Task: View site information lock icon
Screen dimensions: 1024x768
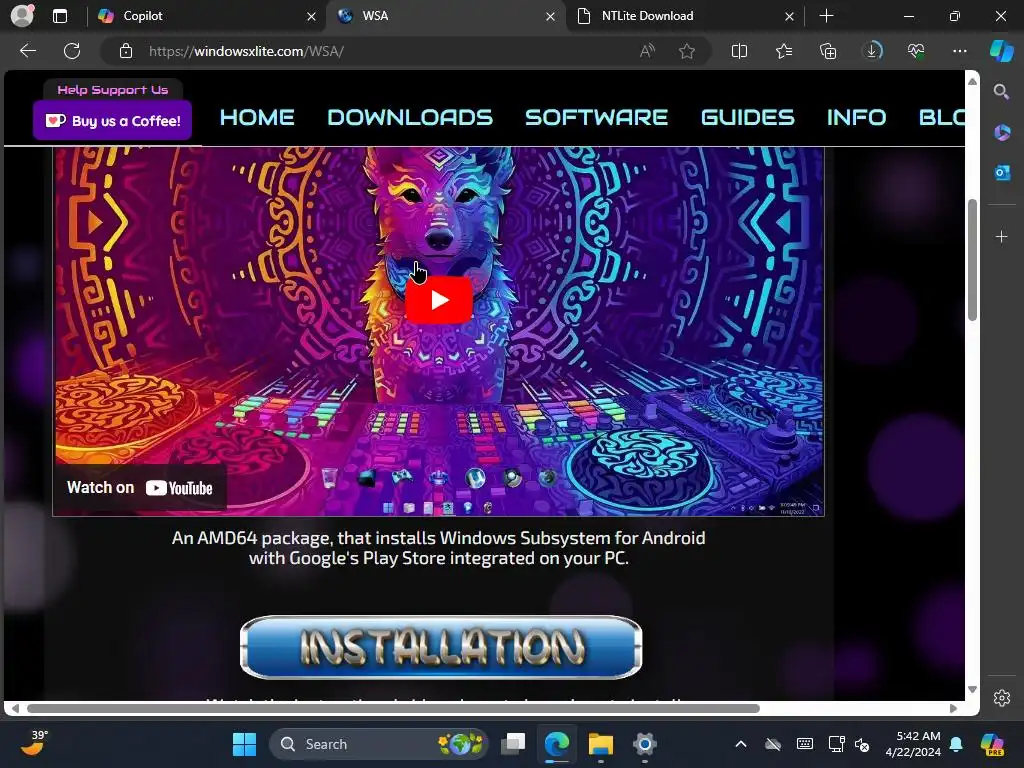Action: pos(126,51)
